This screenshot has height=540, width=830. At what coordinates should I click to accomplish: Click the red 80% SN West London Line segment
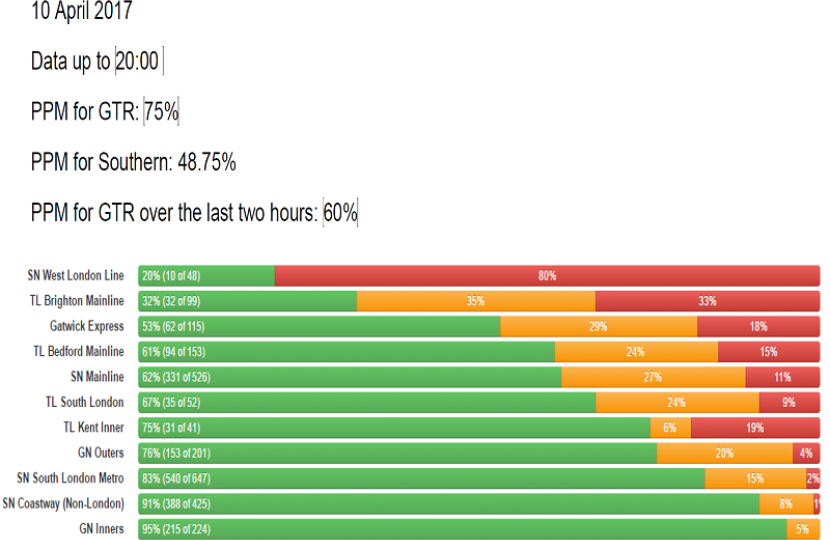547,276
